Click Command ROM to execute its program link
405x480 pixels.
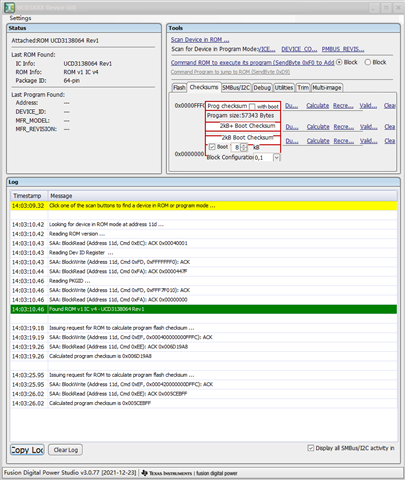click(x=252, y=62)
